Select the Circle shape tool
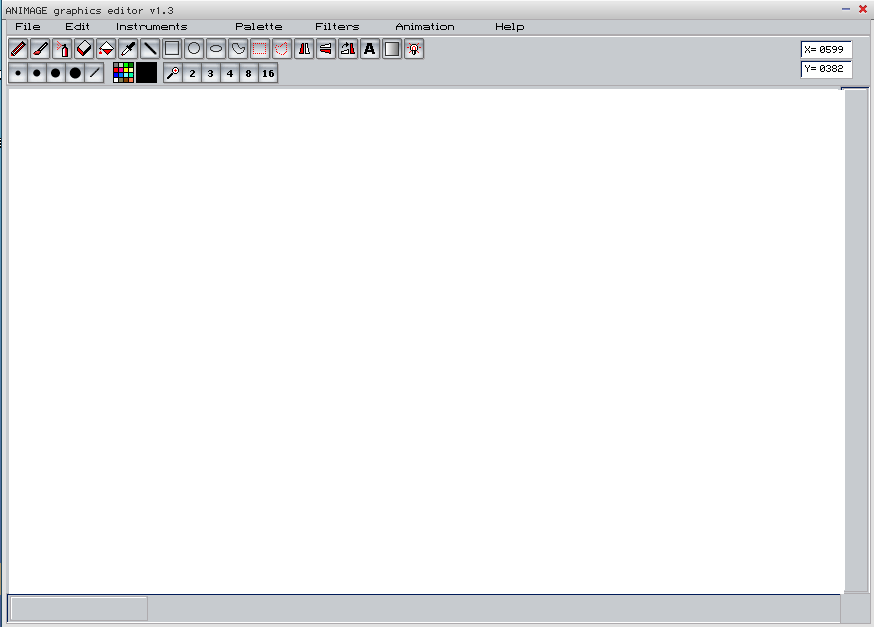The image size is (874, 627). coord(194,49)
